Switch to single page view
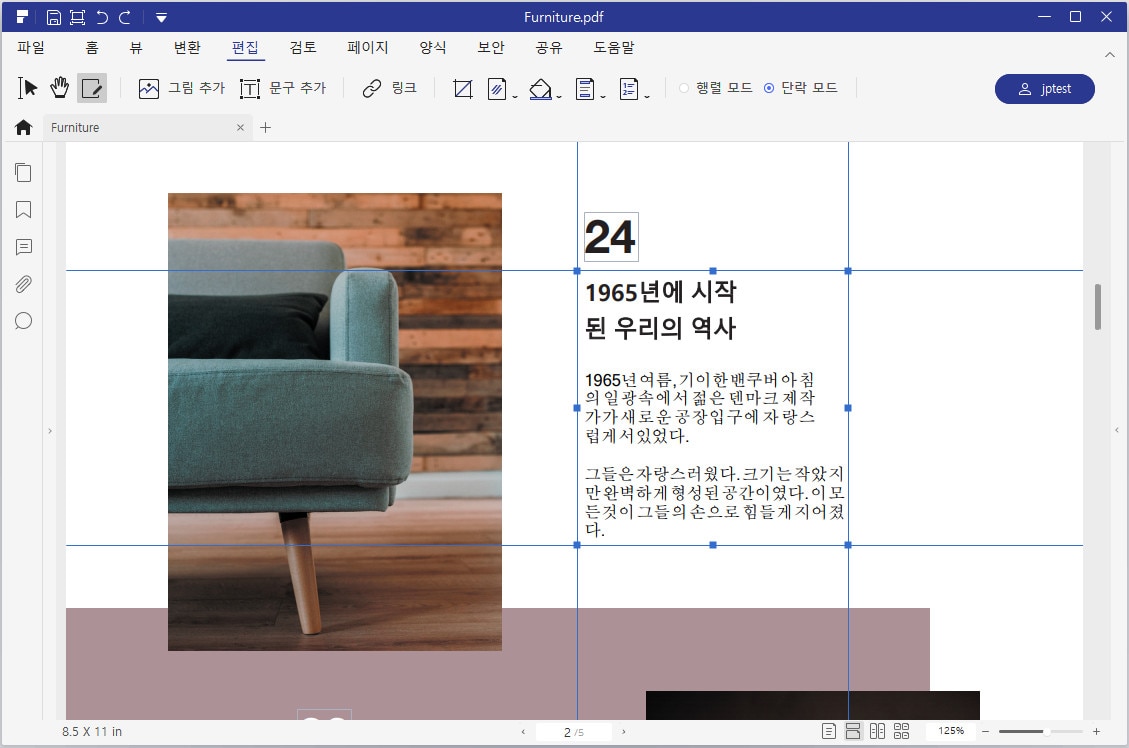Image resolution: width=1129 pixels, height=748 pixels. (x=829, y=731)
